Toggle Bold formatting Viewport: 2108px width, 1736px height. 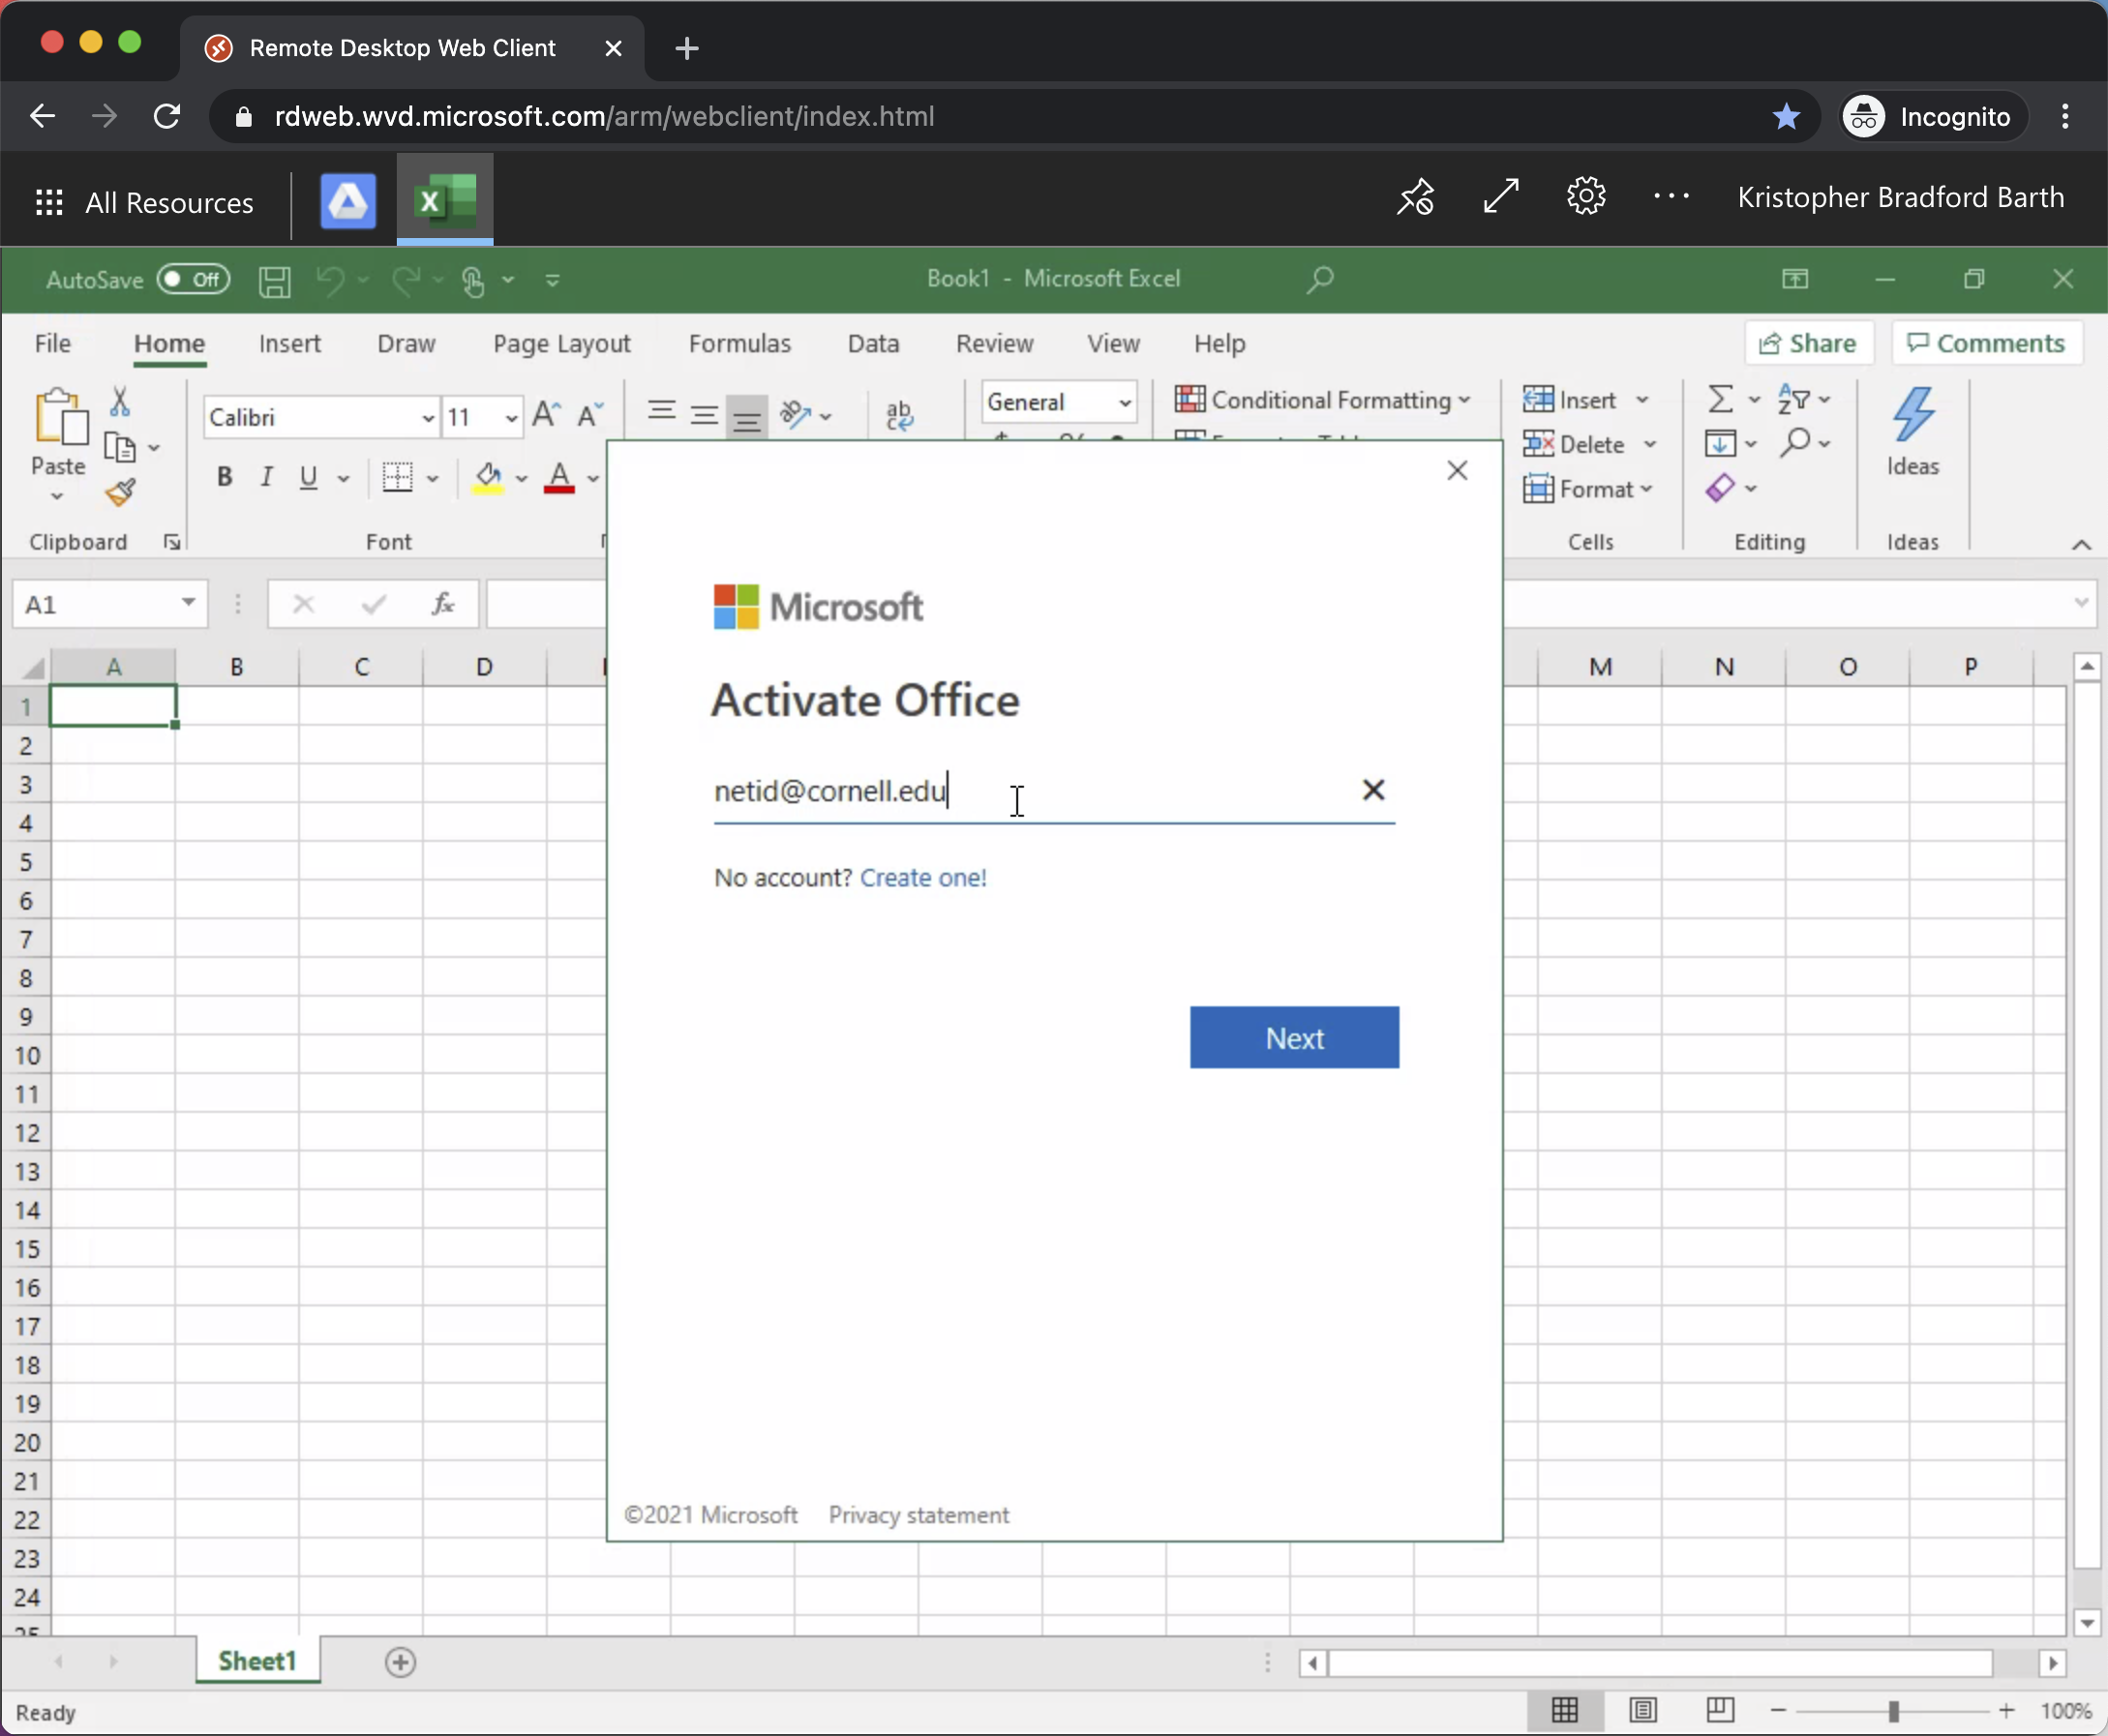point(225,477)
